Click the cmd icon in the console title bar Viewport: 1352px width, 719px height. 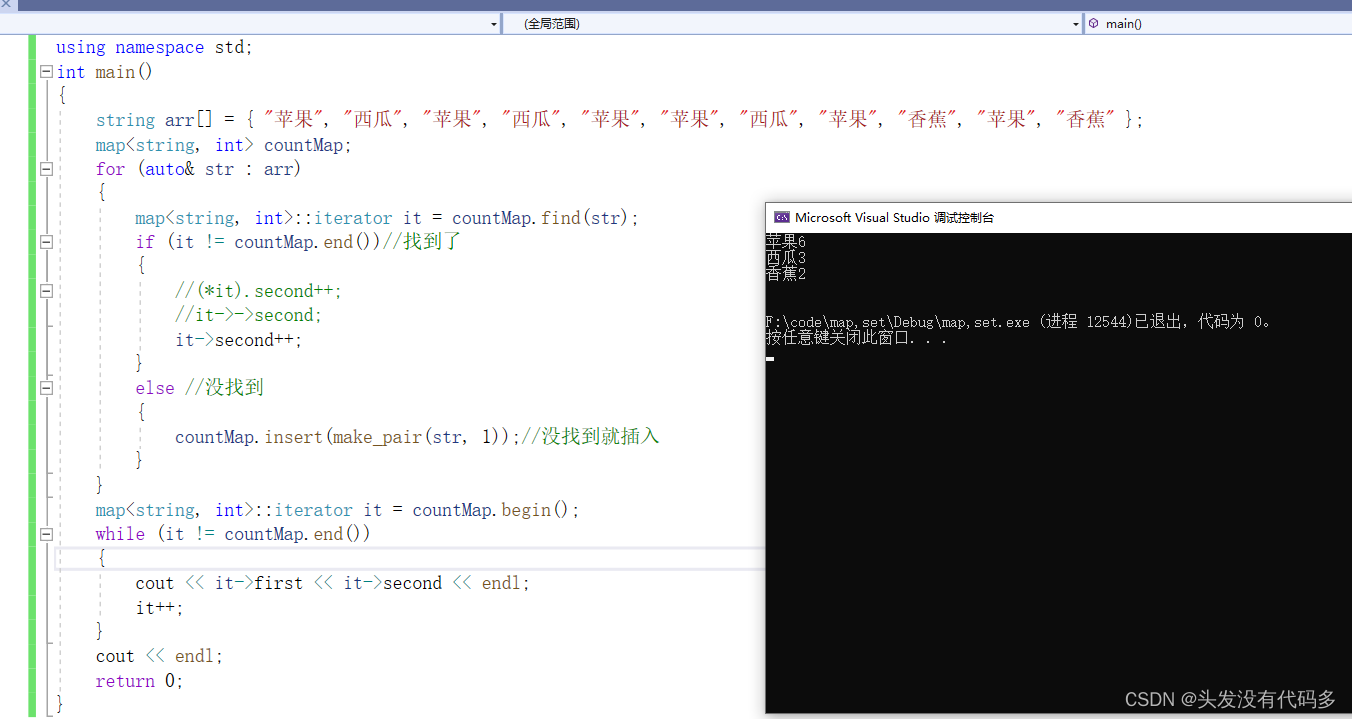(x=781, y=217)
